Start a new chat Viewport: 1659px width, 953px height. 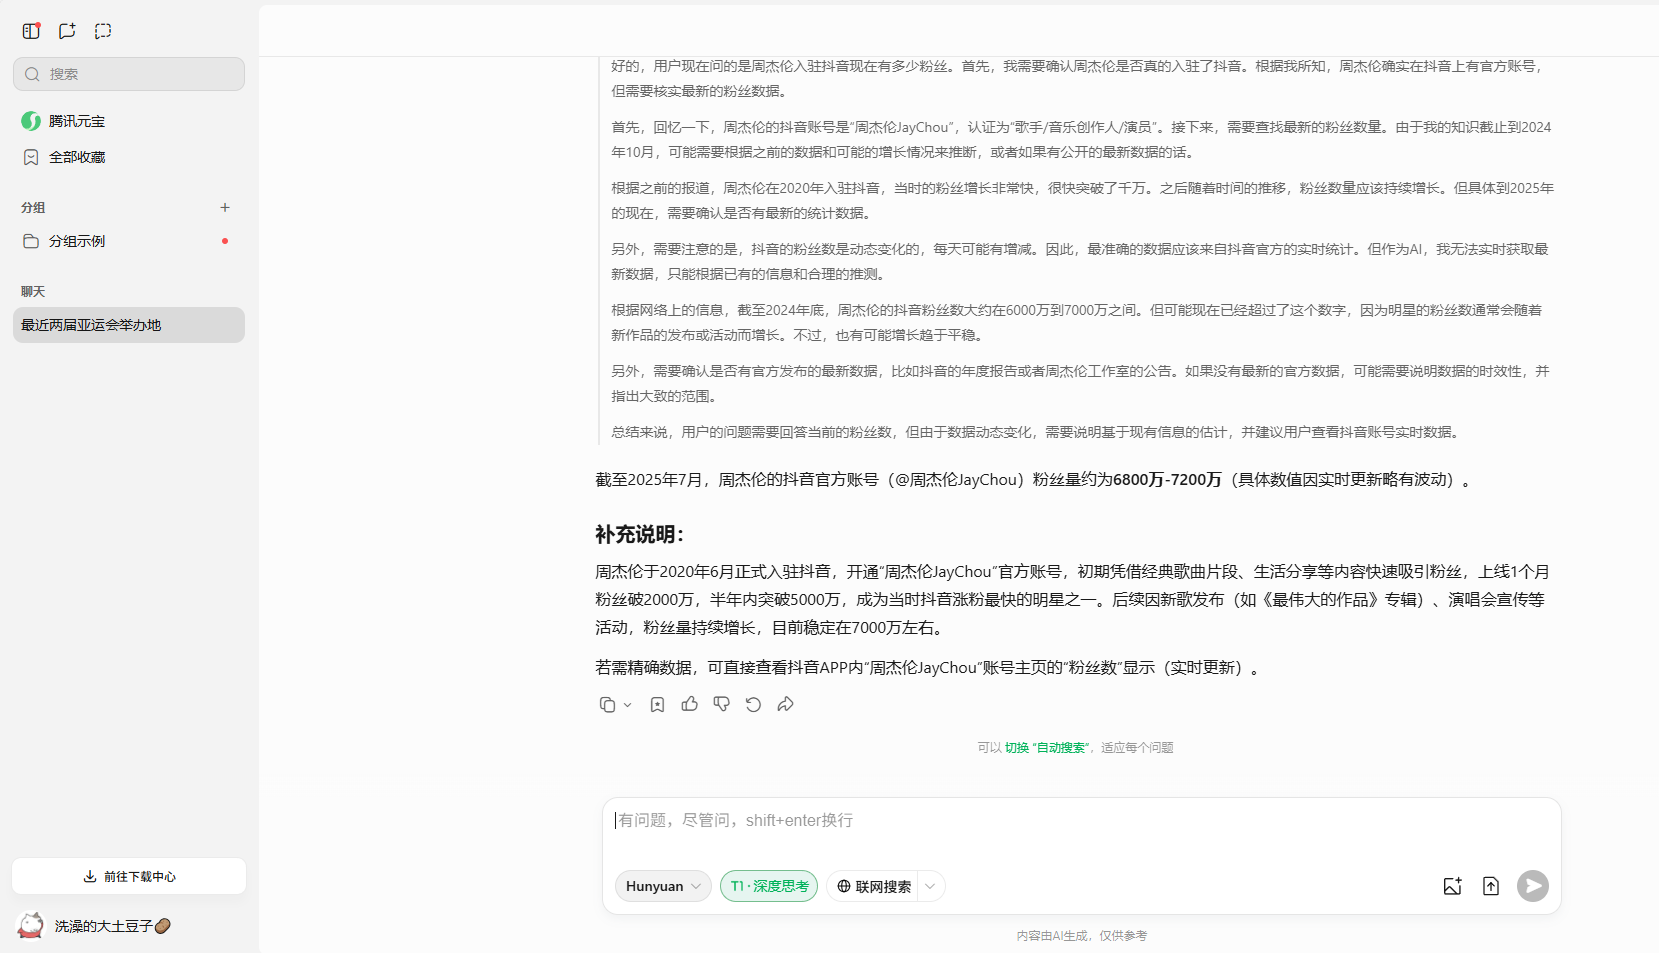pyautogui.click(x=67, y=31)
